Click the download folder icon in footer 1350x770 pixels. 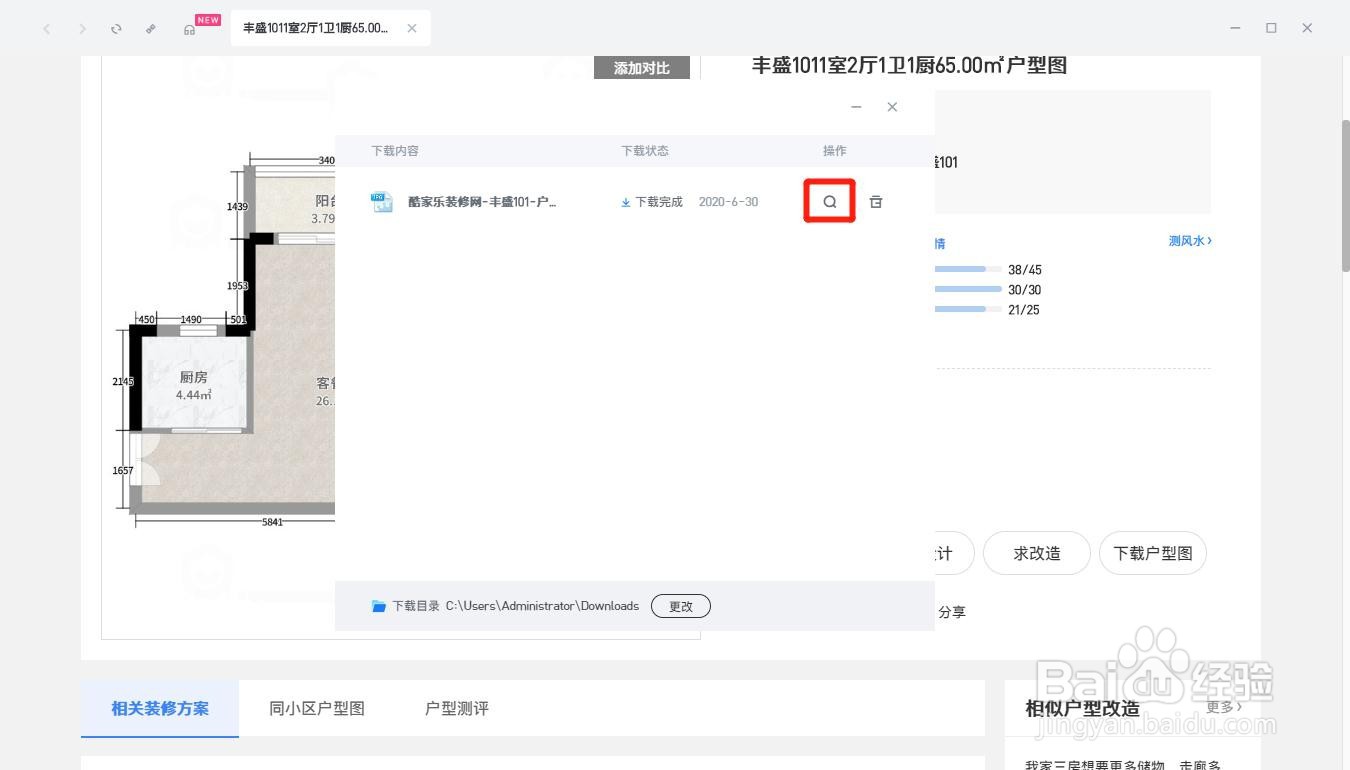379,606
